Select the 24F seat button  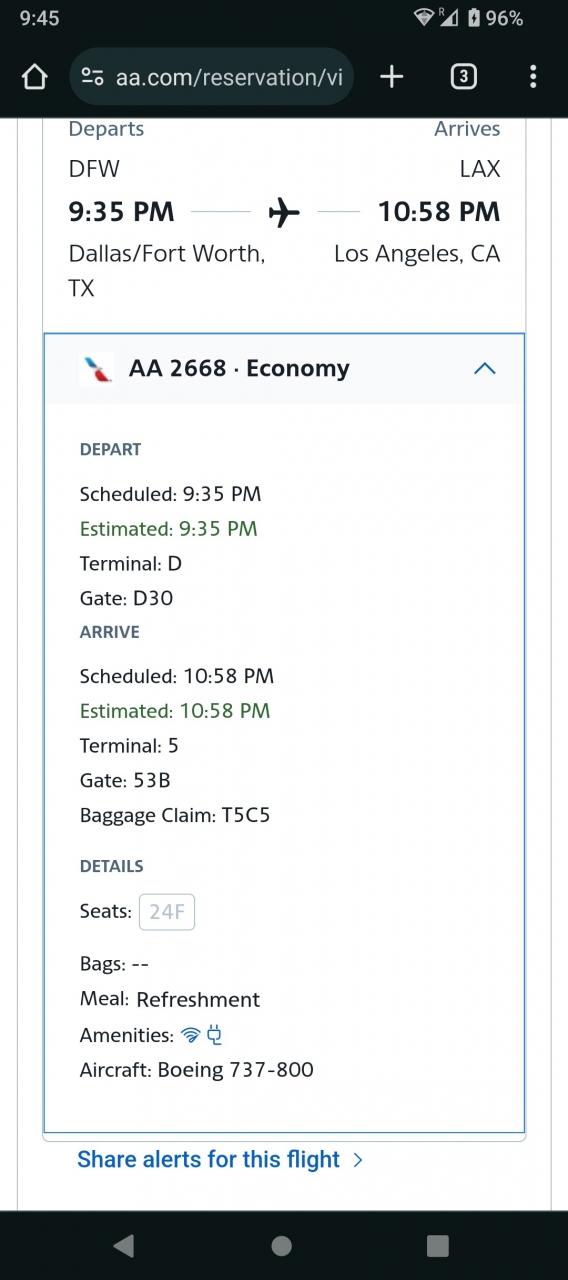(x=167, y=911)
